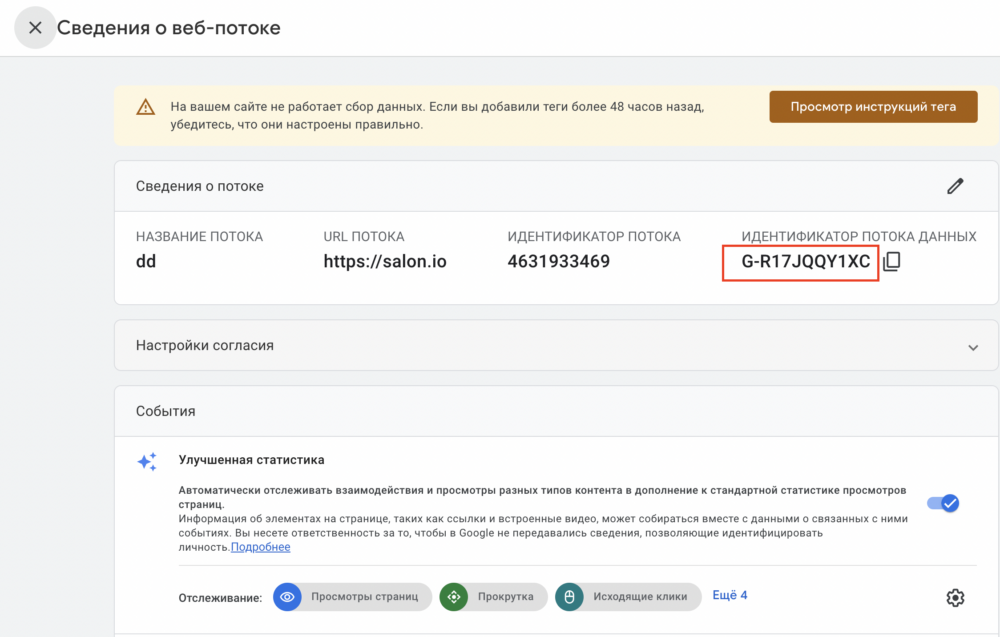This screenshot has width=1000, height=637.
Task: Click the stream name dd
Action: coord(146,262)
